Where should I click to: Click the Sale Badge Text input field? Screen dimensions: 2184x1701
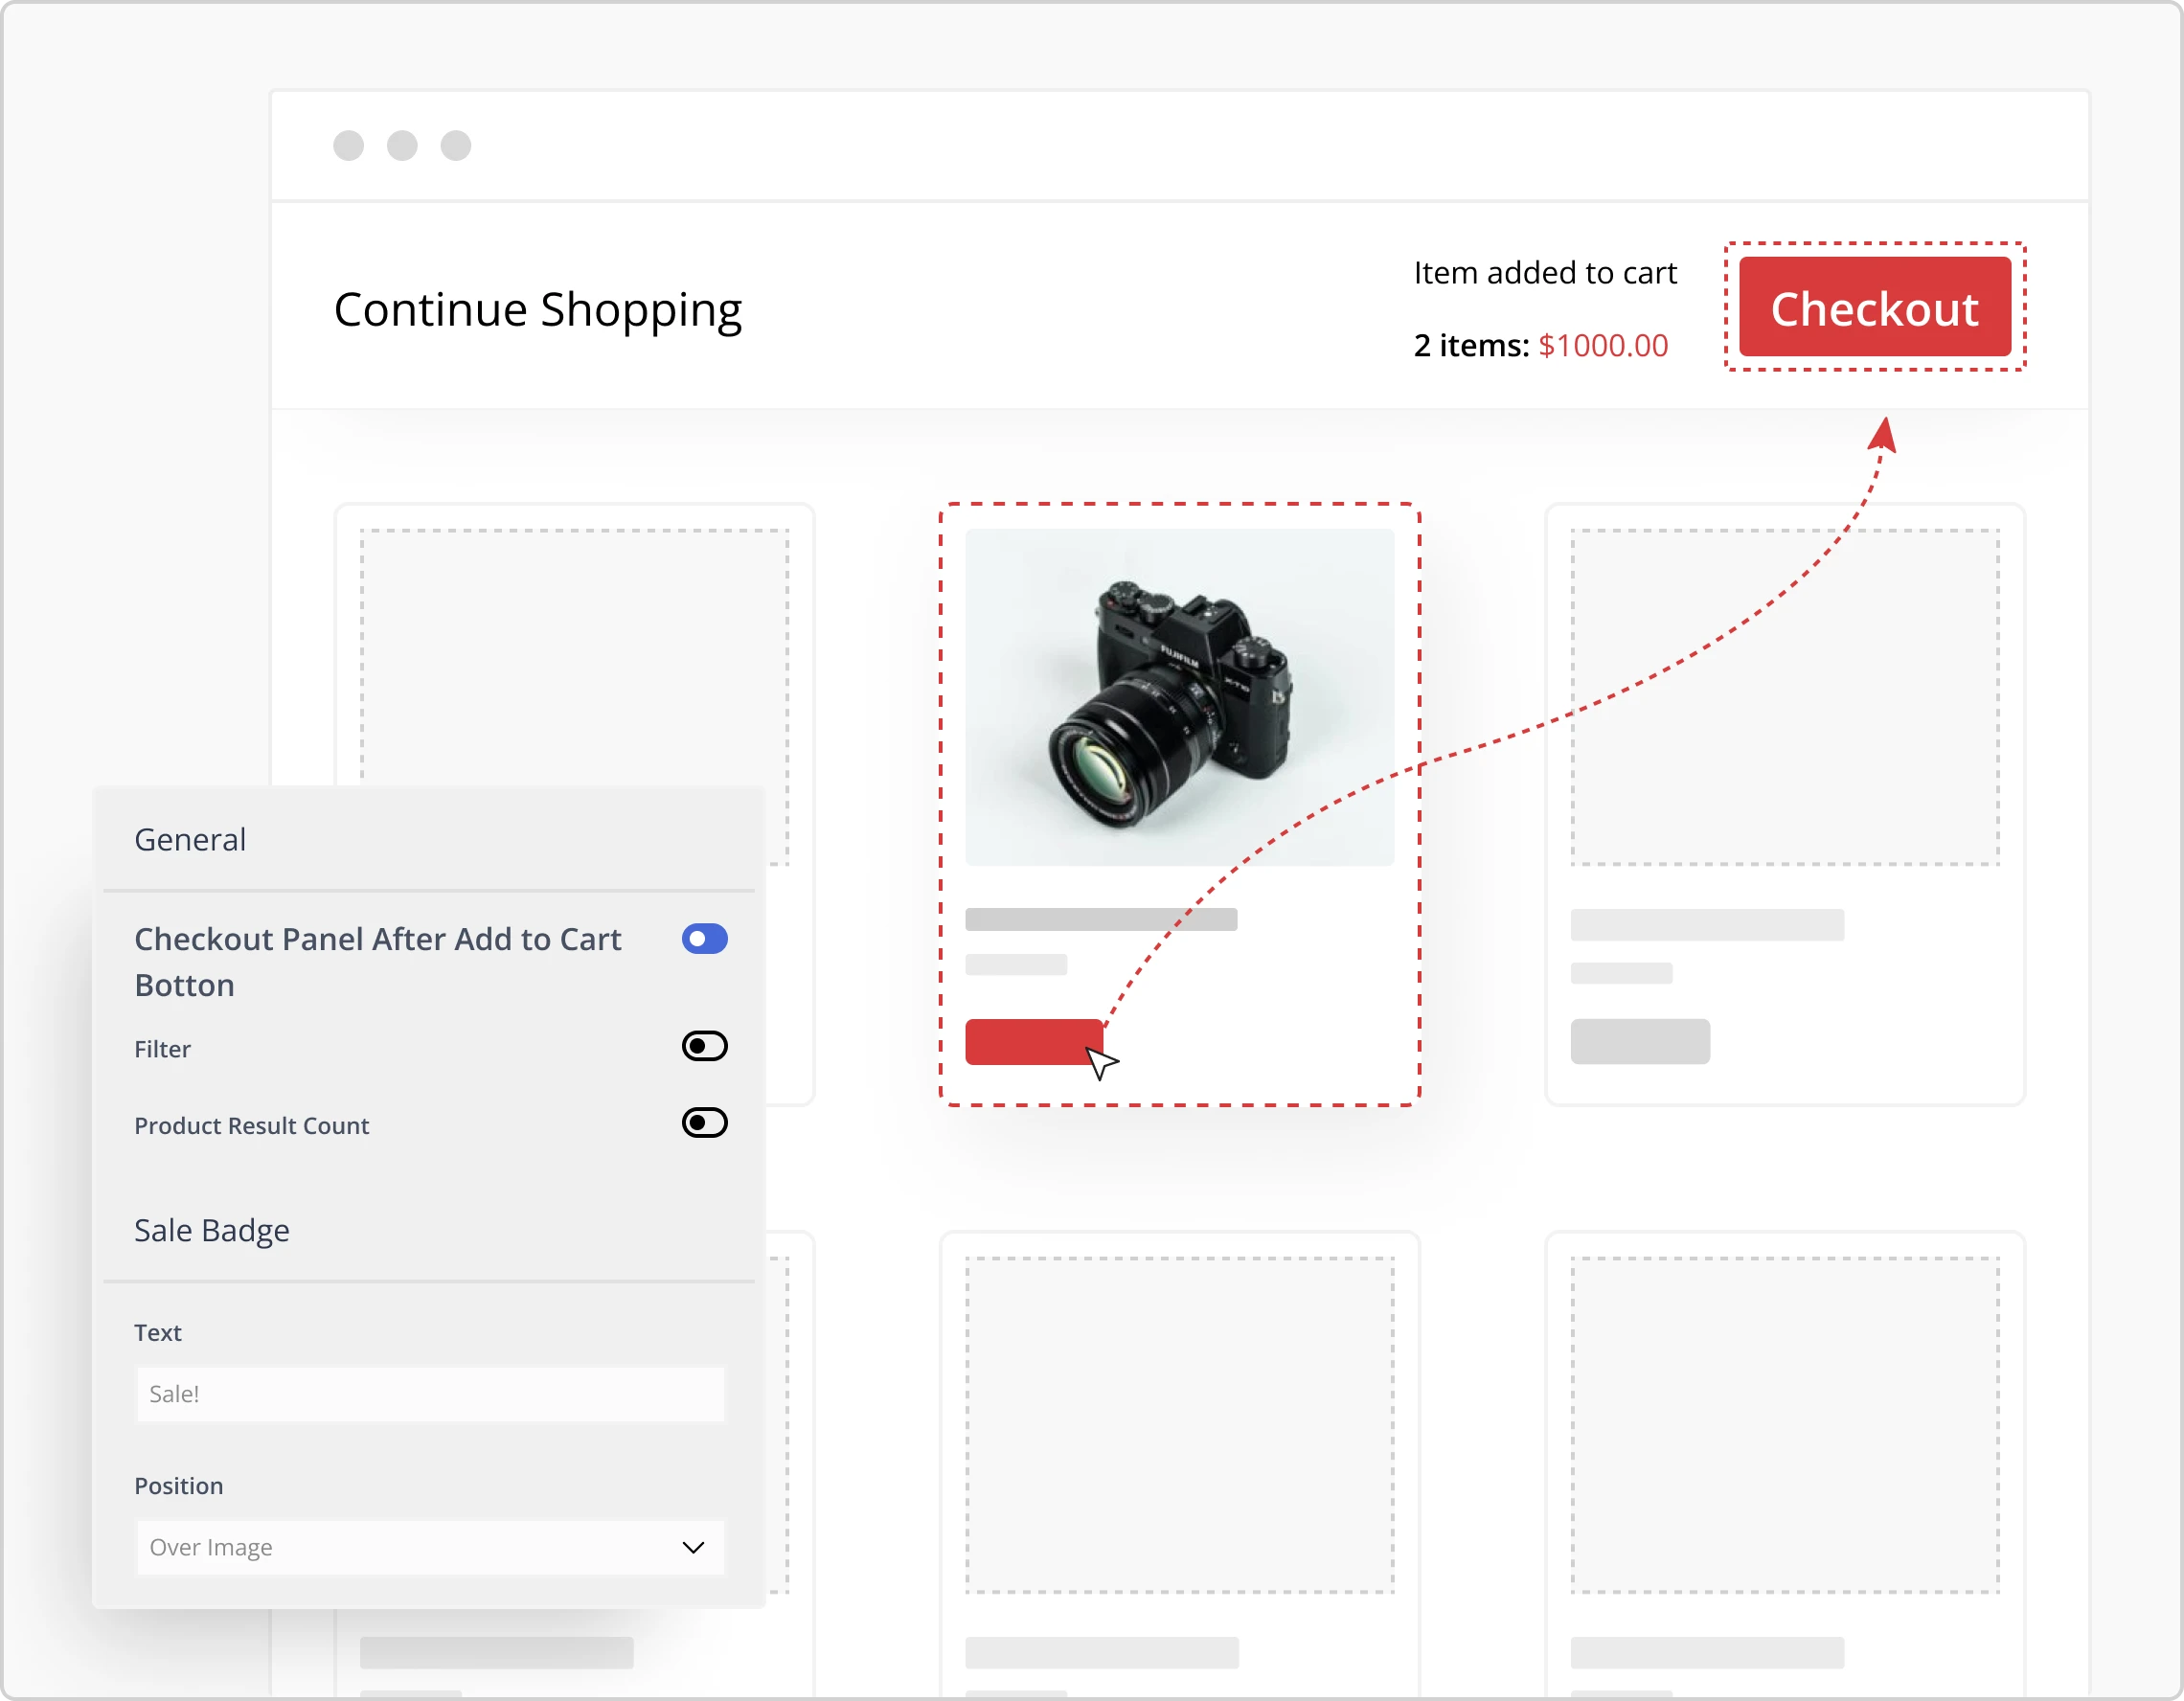[430, 1394]
